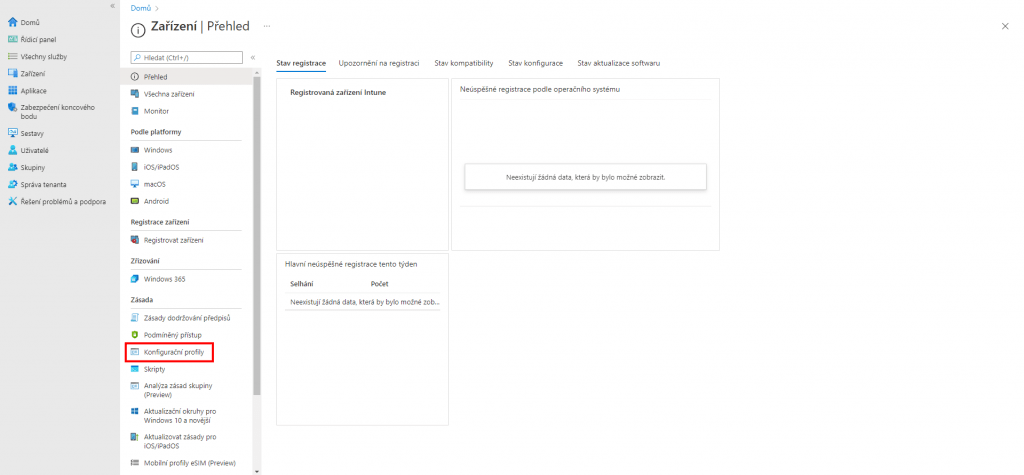Open Registrovat zařízení link
This screenshot has height=475, width=1024.
pos(173,240)
